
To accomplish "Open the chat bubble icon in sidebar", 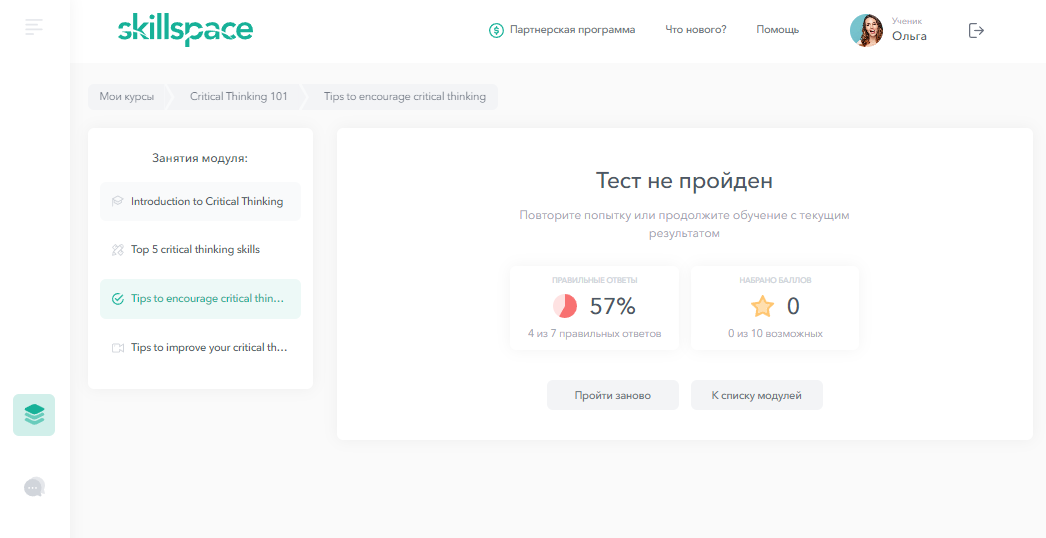I will pos(34,487).
